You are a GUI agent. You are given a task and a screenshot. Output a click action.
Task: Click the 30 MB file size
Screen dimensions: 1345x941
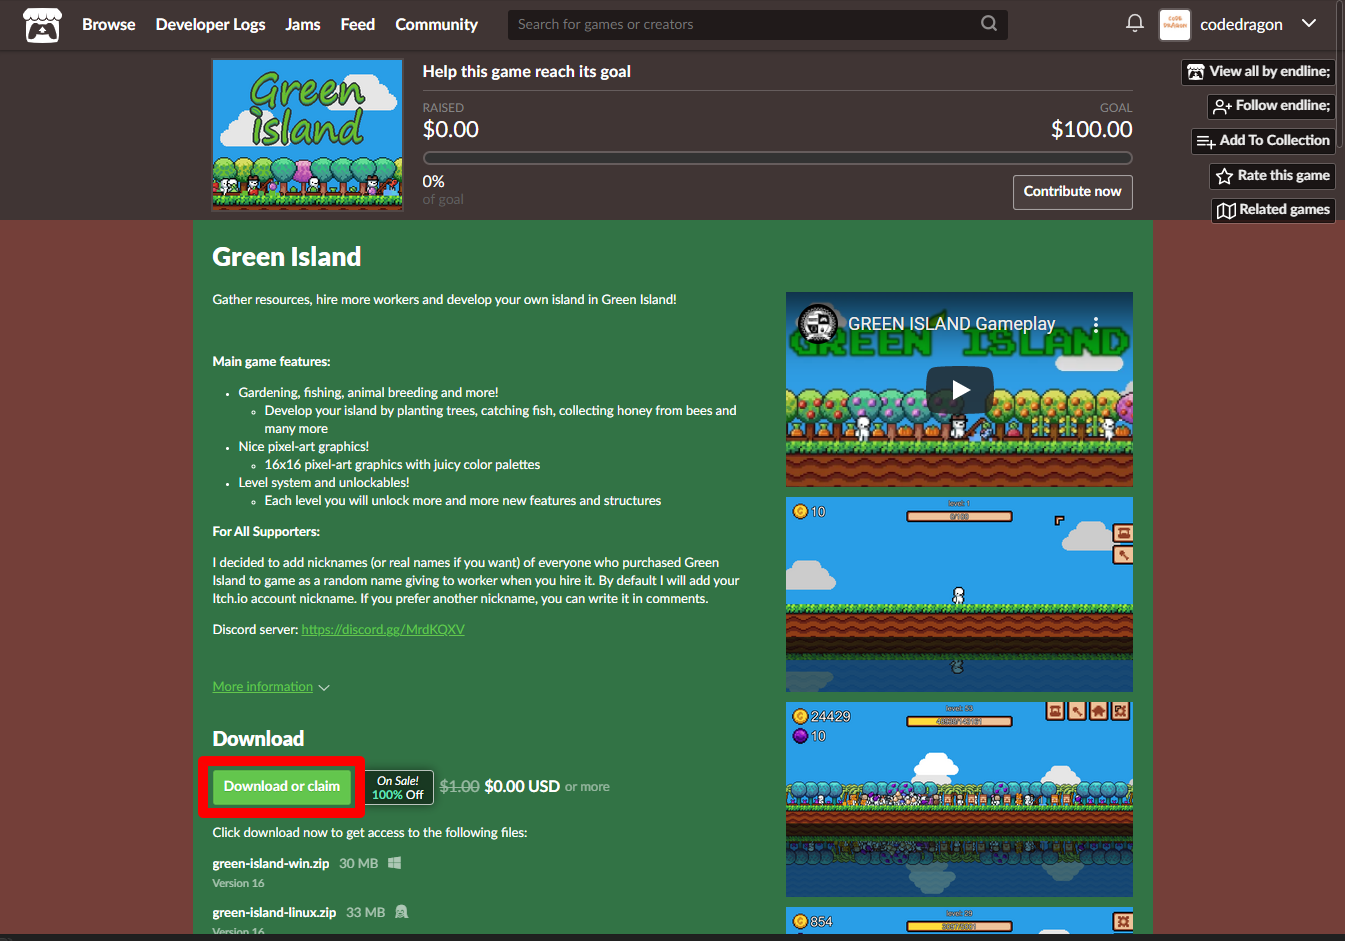point(359,864)
